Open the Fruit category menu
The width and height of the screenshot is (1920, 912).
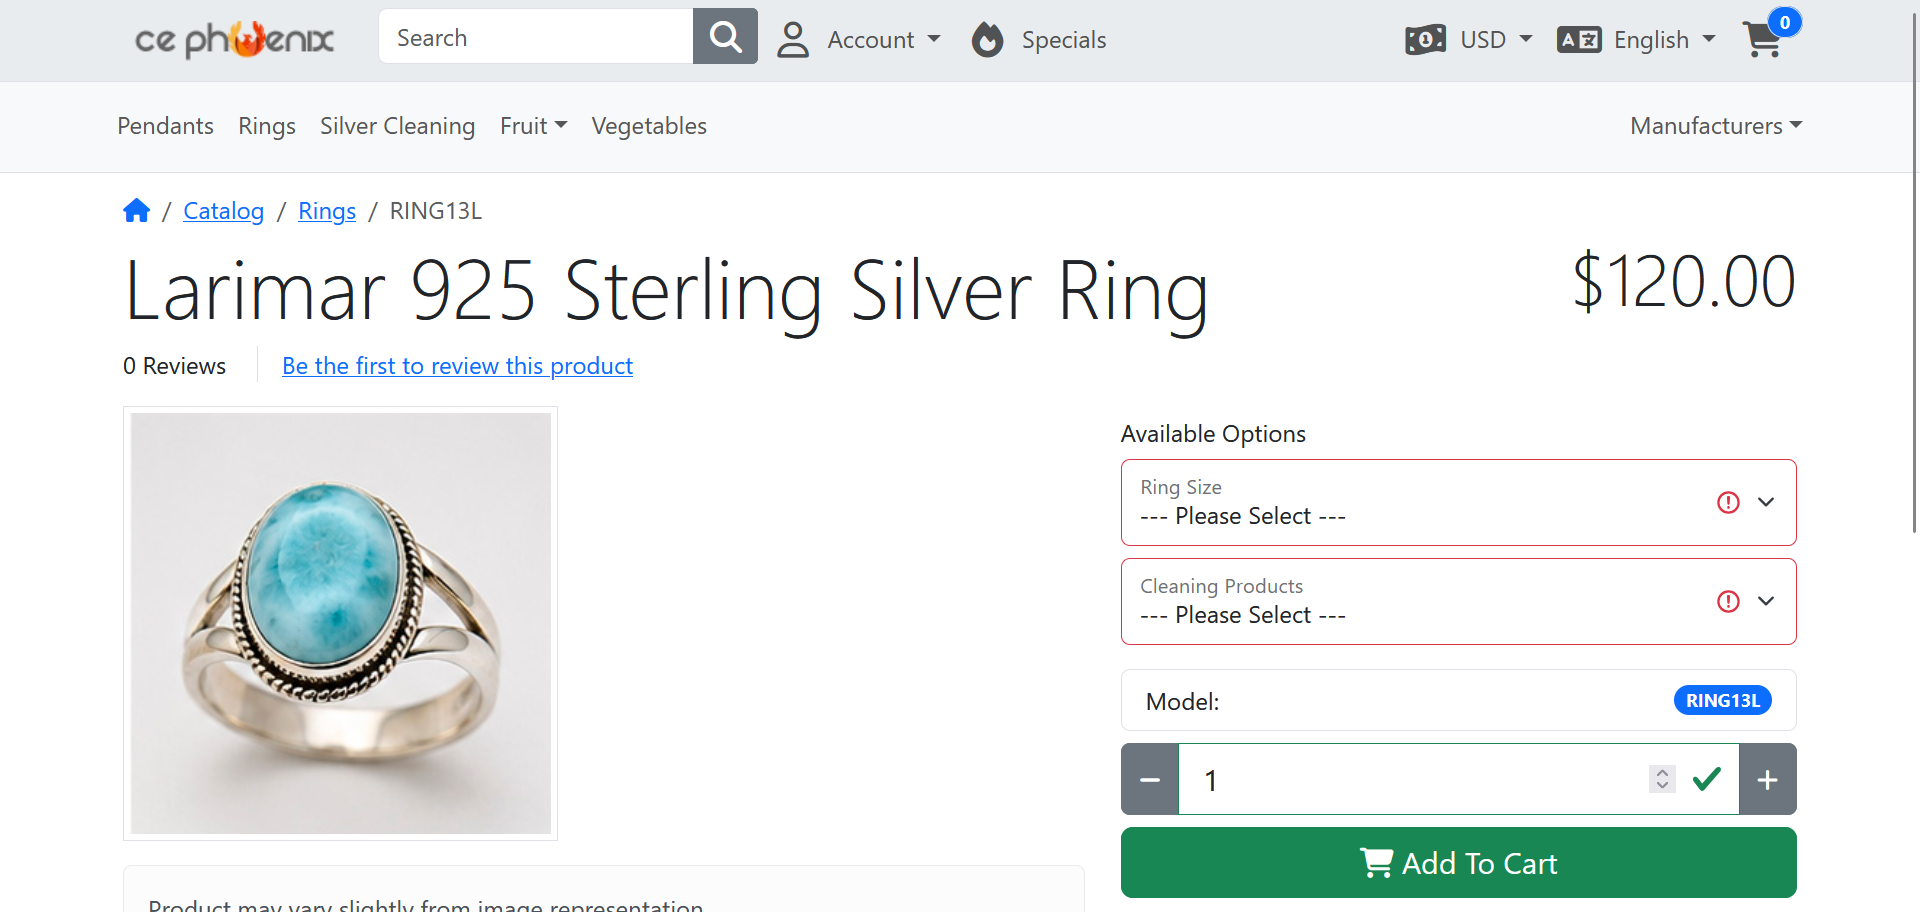click(x=533, y=126)
